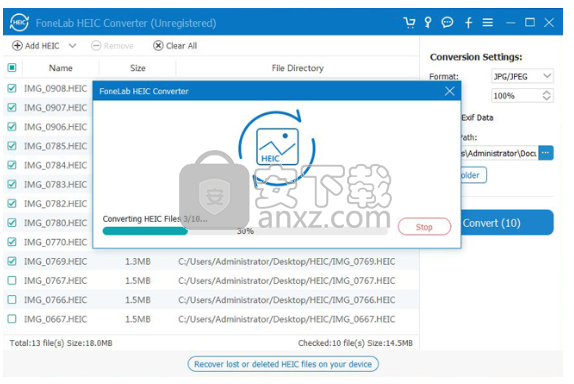Open the Format JPG/JPEG dropdown

(522, 76)
